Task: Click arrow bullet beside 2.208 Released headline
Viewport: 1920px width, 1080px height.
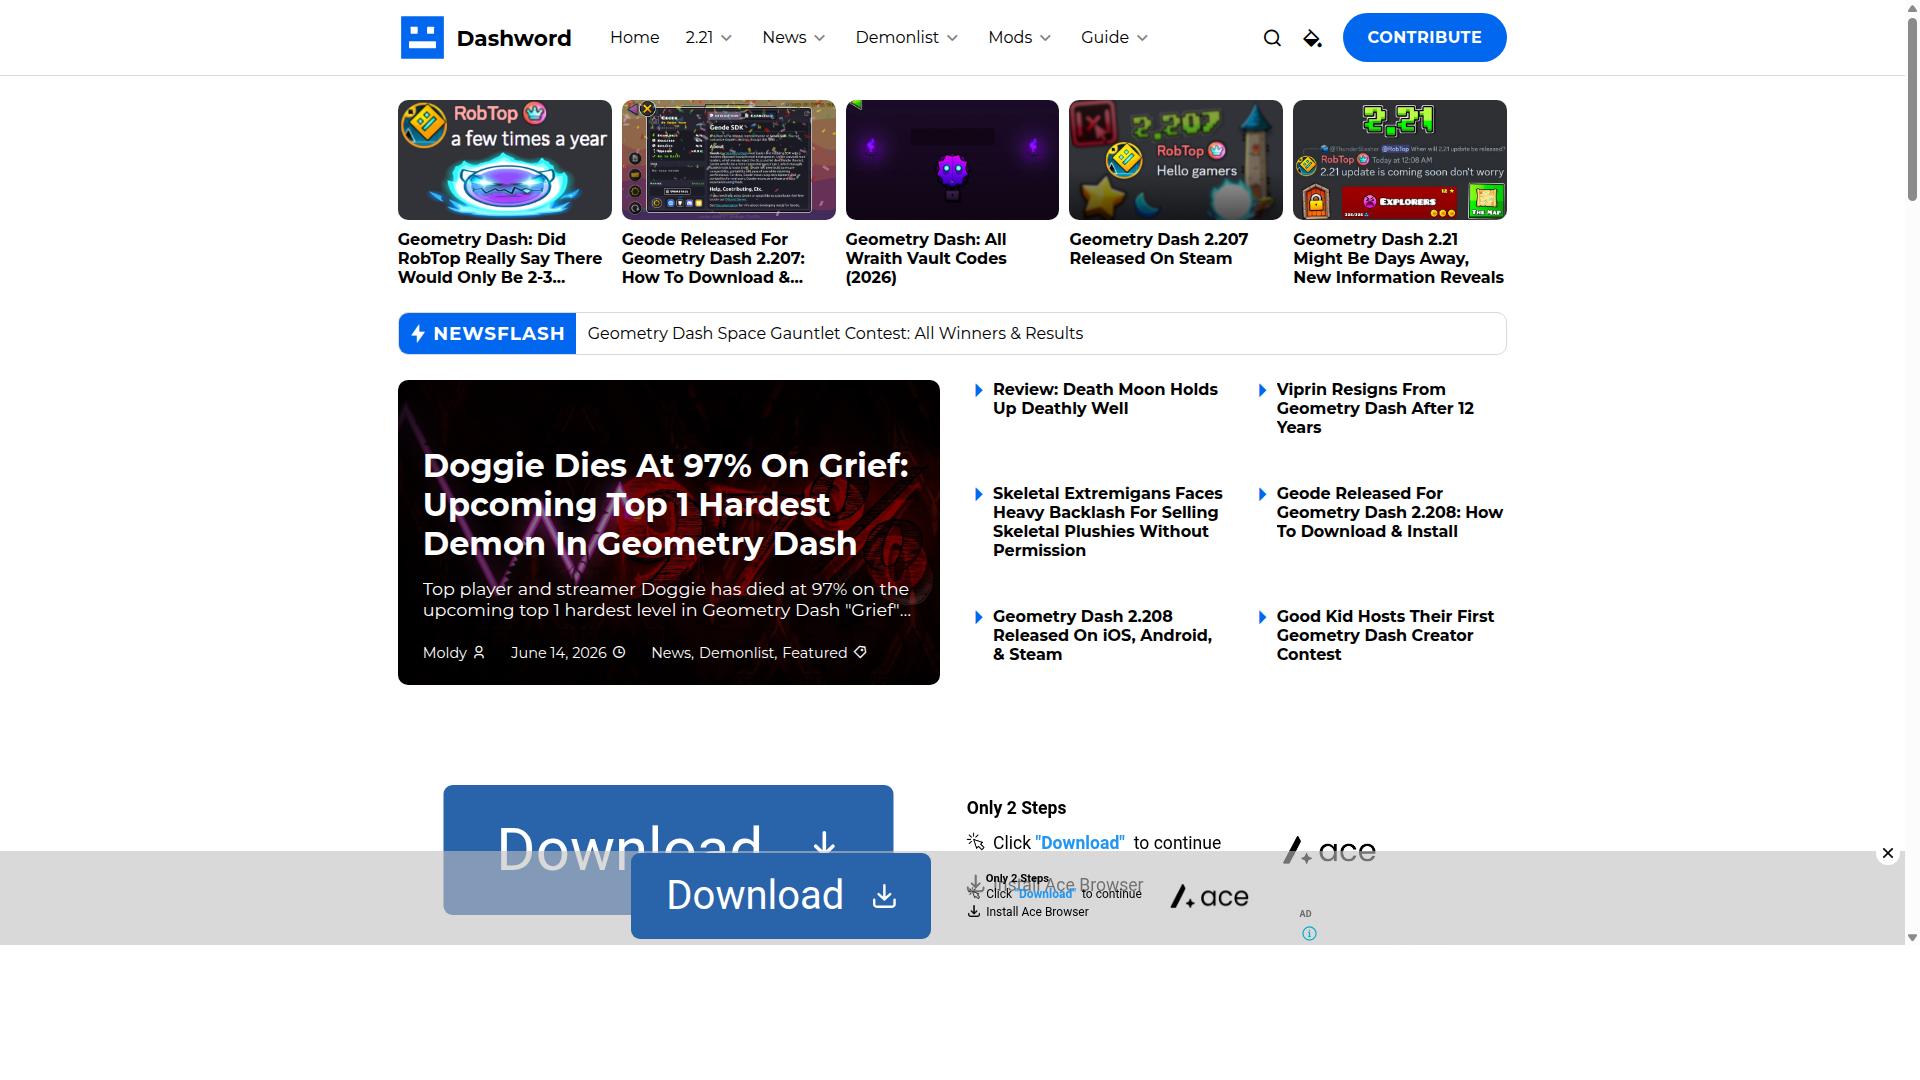Action: coord(979,618)
